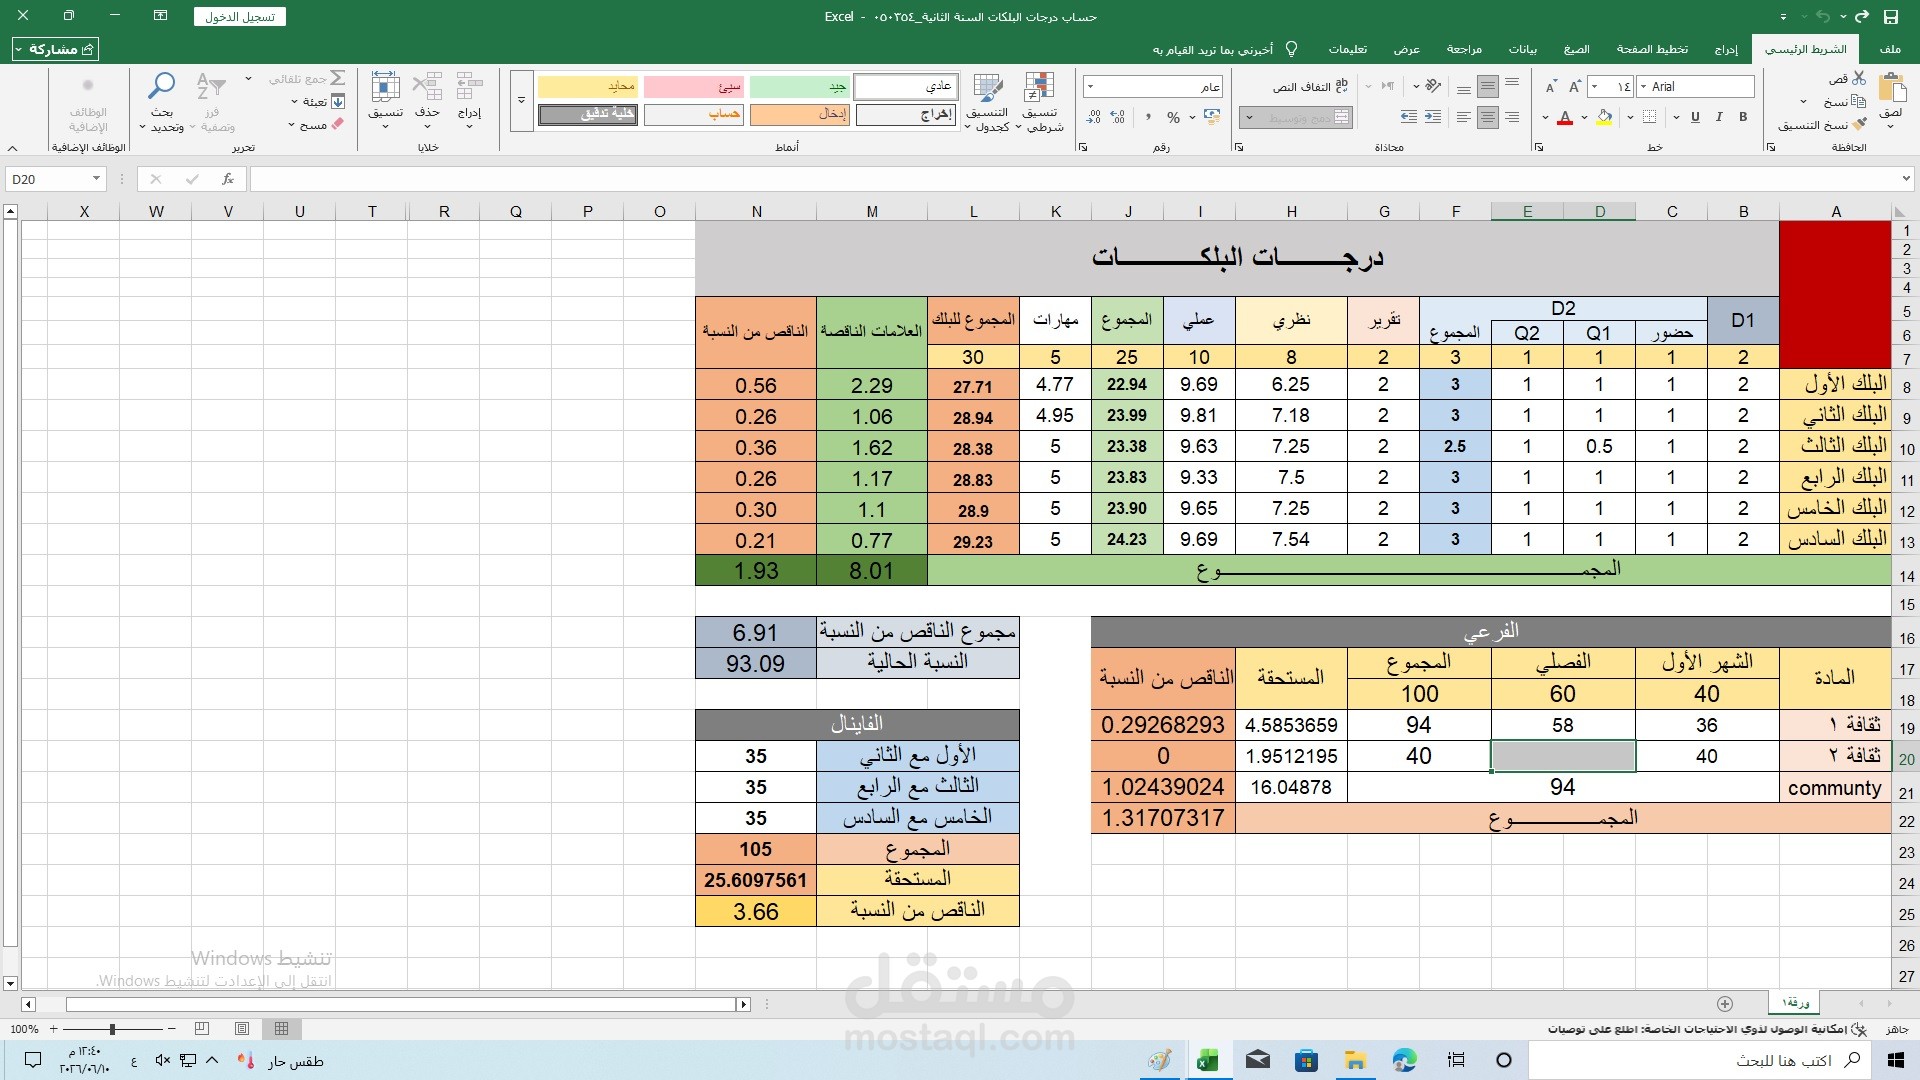Adjust the zoom slider in status bar
The width and height of the screenshot is (1920, 1080).
112,1029
